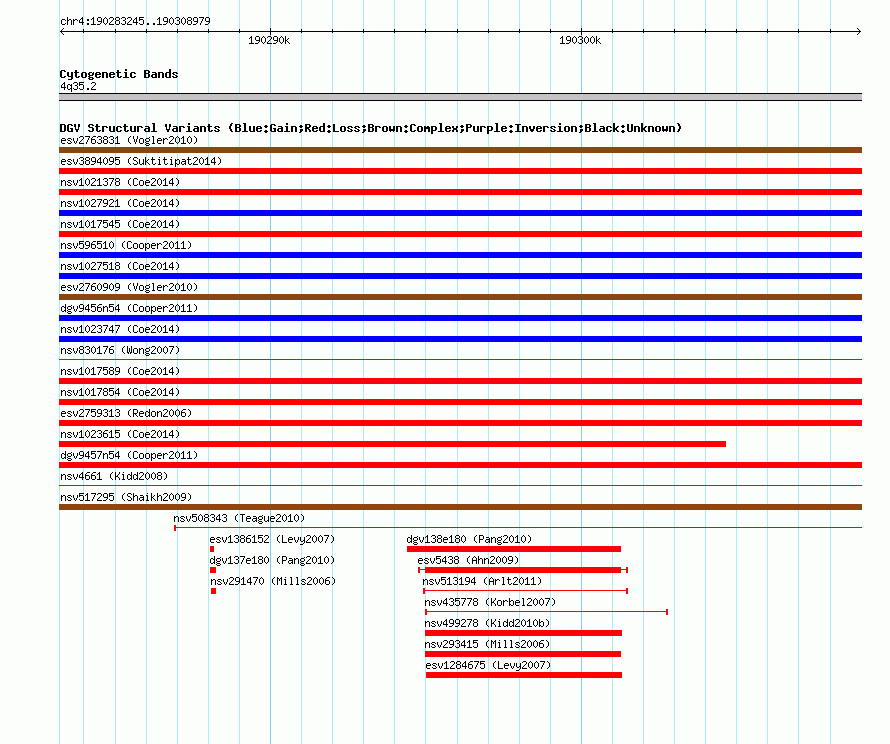Viewport: 890px width, 744px height.
Task: Select the esv2760909 (Vogler2010) label
Action: pyautogui.click(x=129, y=287)
